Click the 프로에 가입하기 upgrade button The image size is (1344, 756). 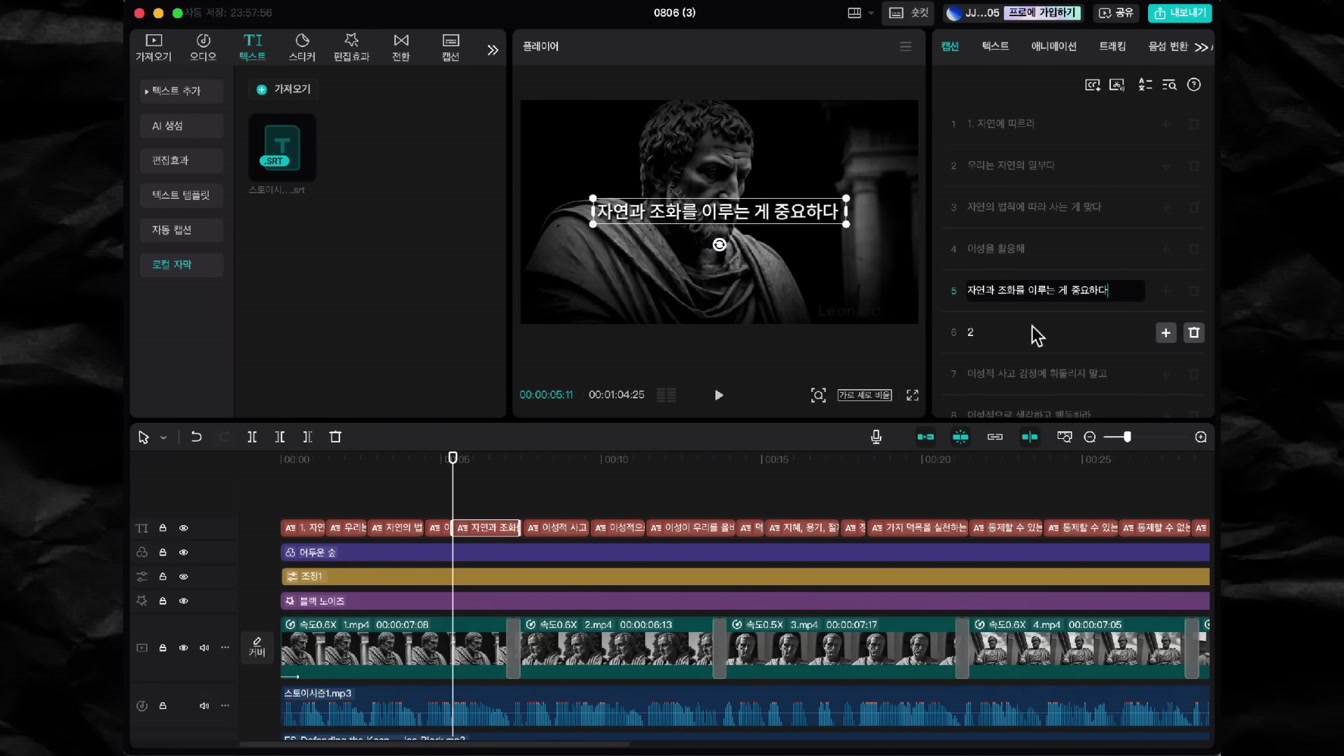(x=1043, y=13)
